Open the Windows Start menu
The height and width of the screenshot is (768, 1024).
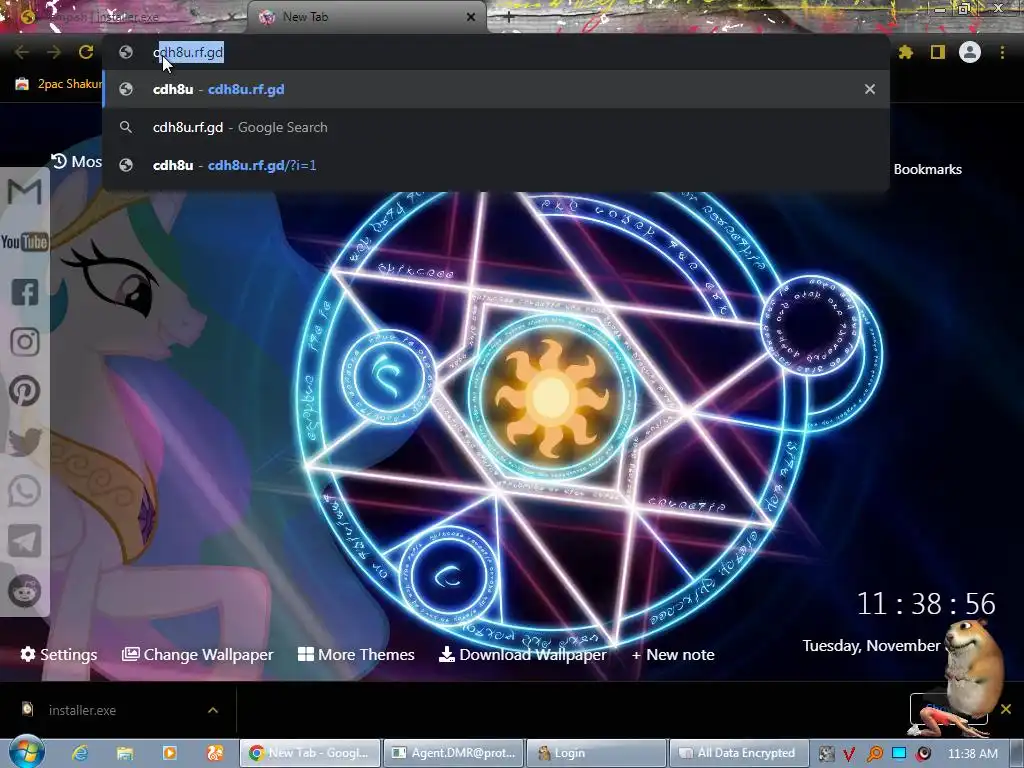pyautogui.click(x=25, y=752)
